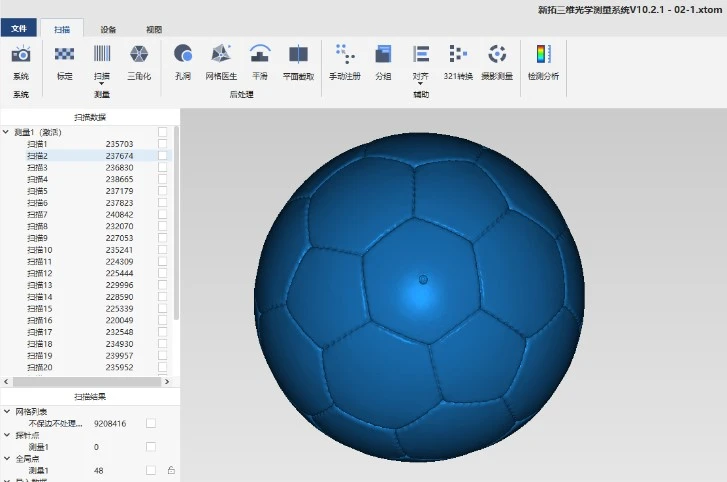Click point count 224309 of 扫描11
727x482 pixels.
click(x=119, y=261)
